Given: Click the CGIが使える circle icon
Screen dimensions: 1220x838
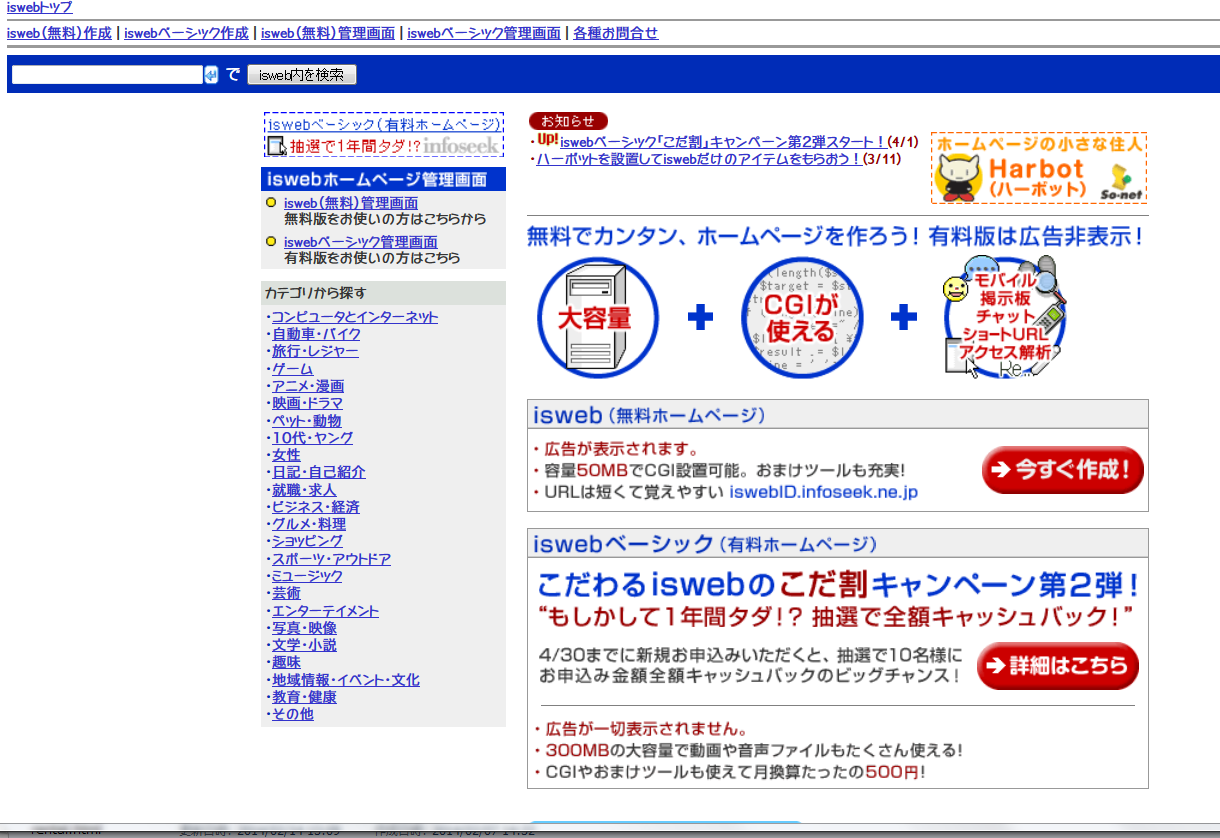Looking at the screenshot, I should tap(800, 318).
